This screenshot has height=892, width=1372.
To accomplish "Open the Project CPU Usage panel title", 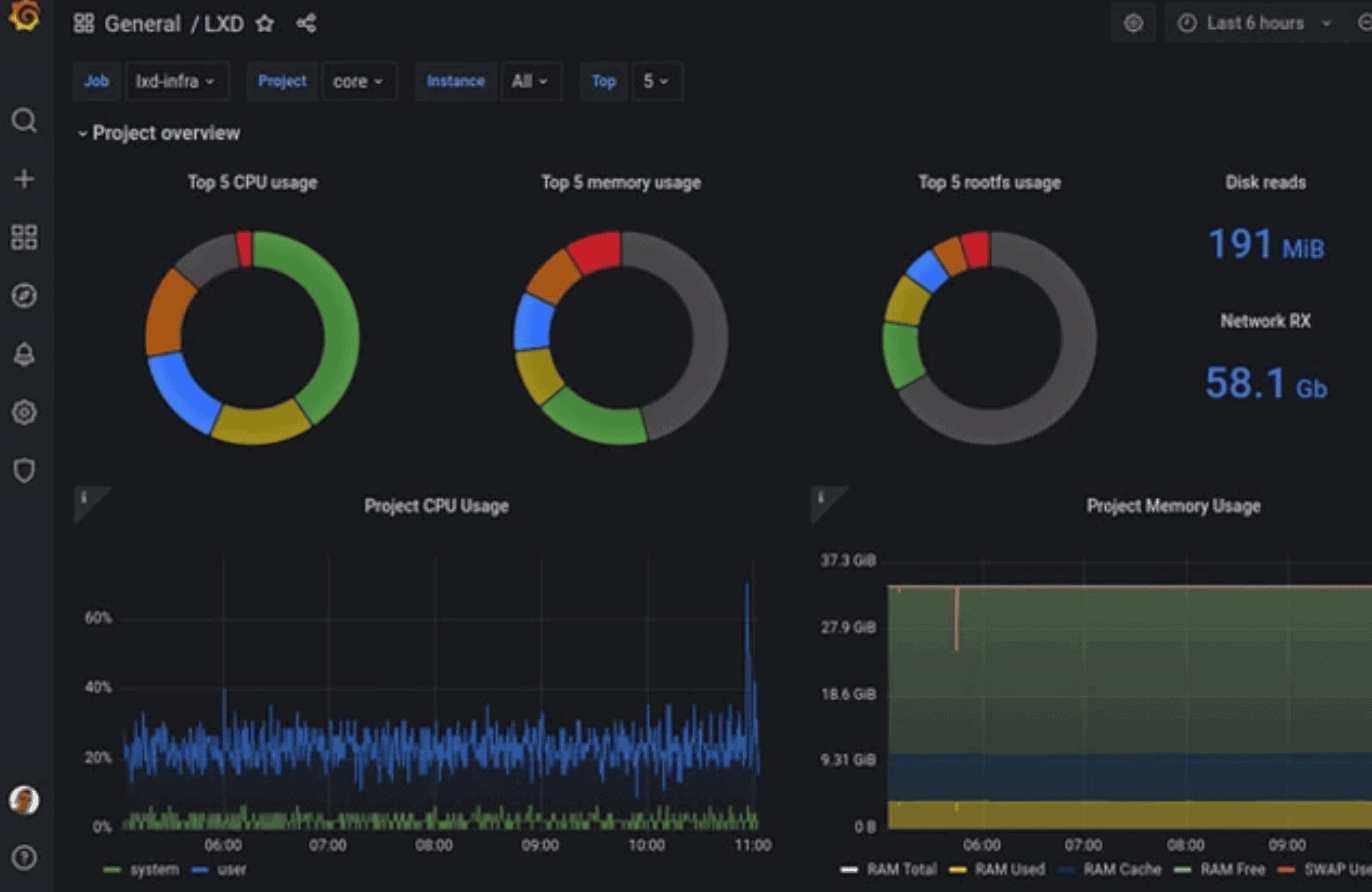I will [437, 506].
